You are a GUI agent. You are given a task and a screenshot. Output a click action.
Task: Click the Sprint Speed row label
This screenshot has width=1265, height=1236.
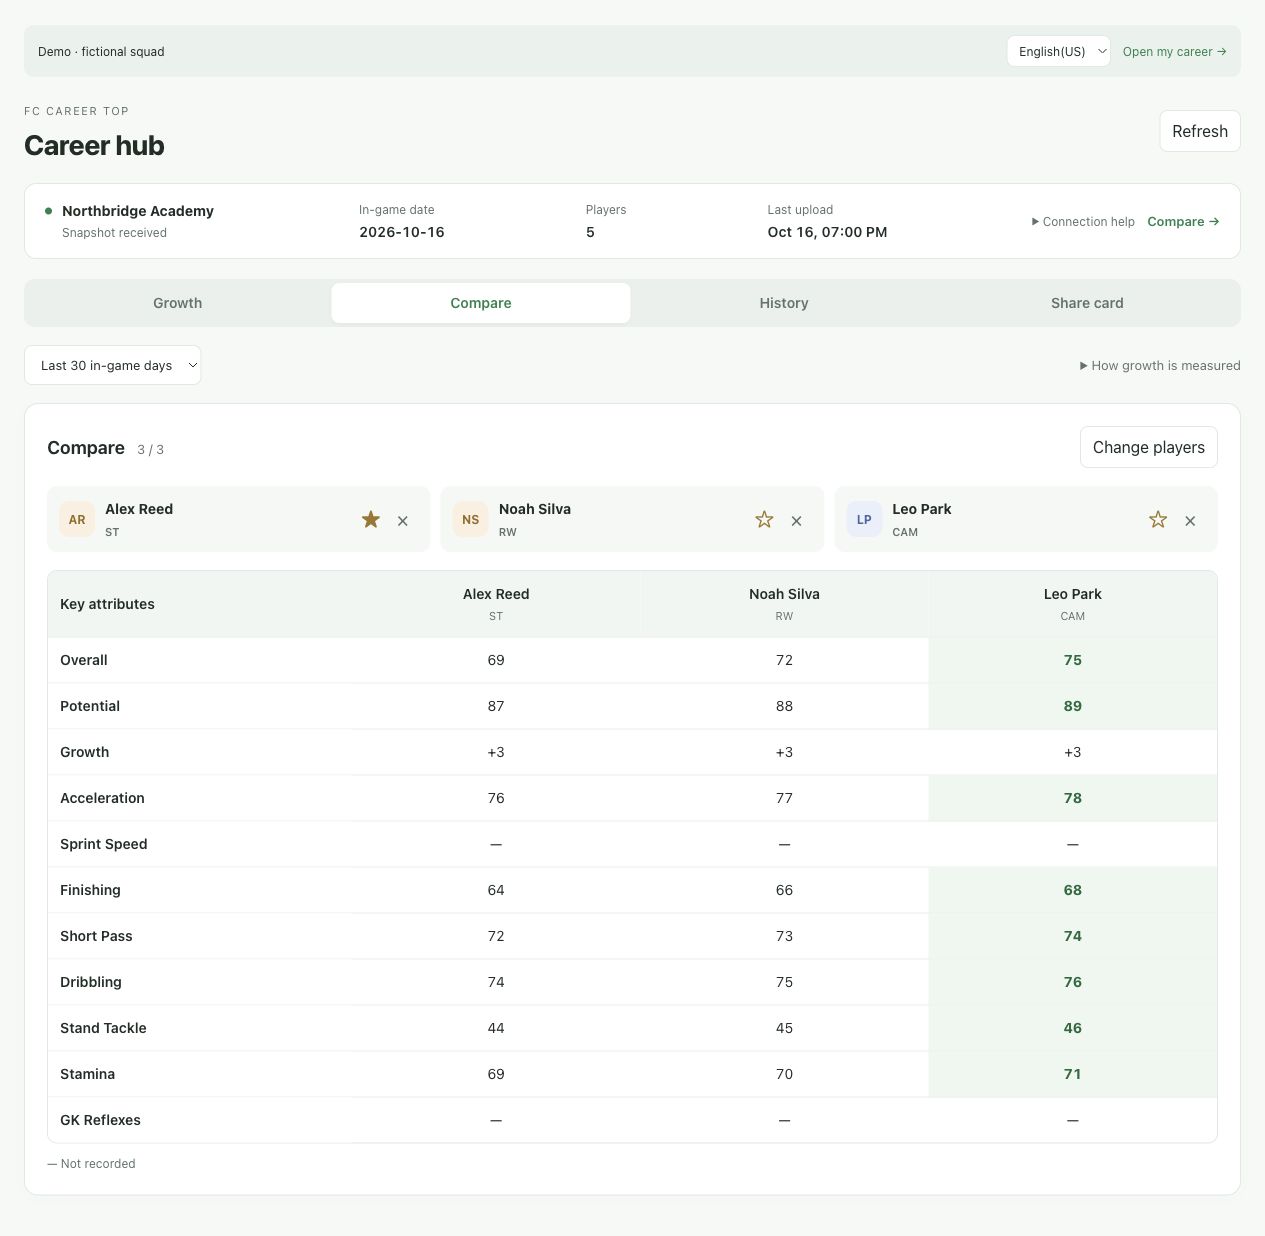click(x=104, y=844)
